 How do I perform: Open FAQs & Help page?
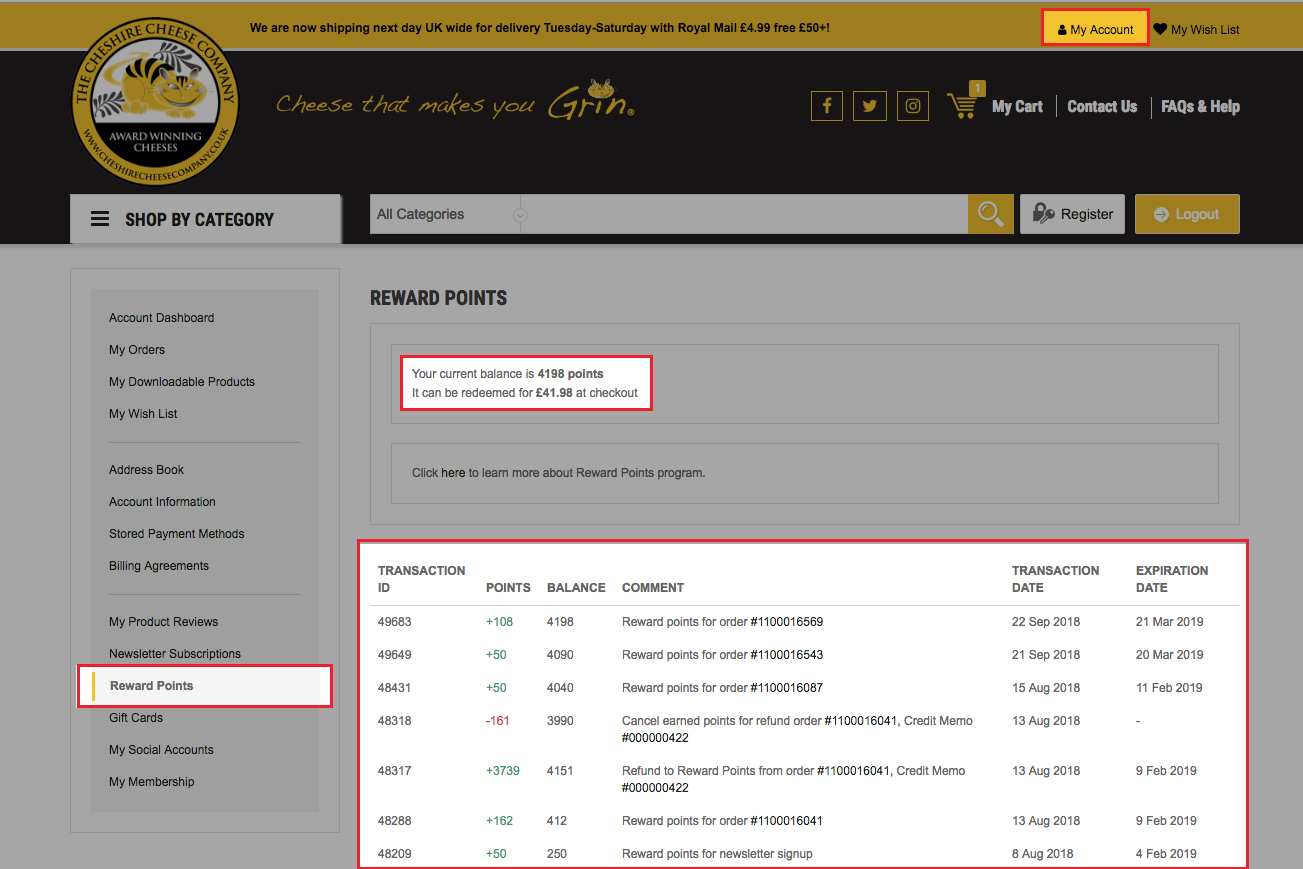click(1200, 106)
